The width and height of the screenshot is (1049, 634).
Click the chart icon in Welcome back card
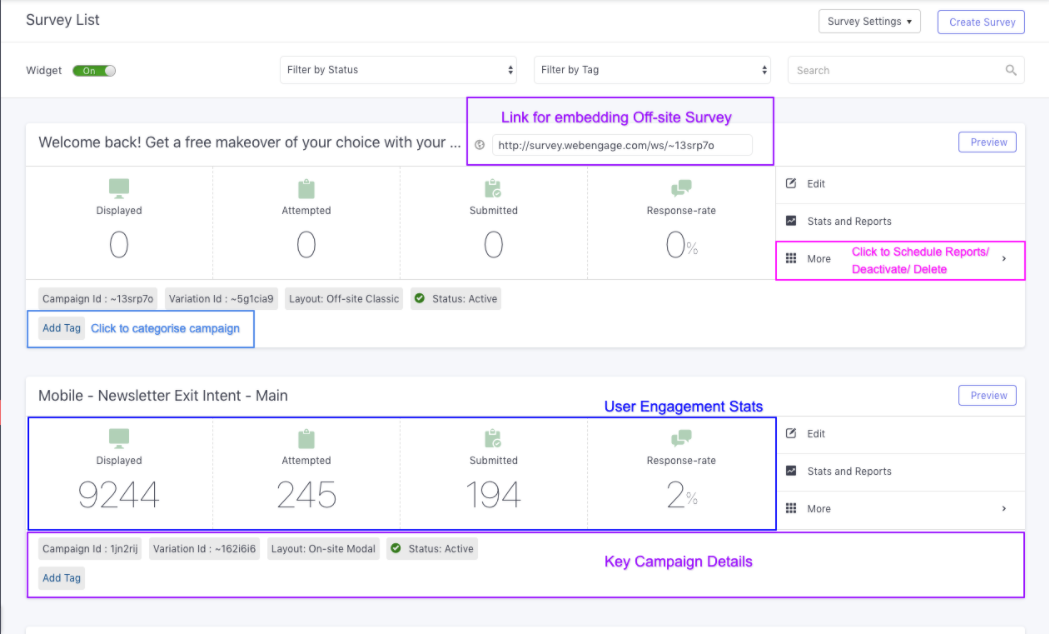click(791, 221)
